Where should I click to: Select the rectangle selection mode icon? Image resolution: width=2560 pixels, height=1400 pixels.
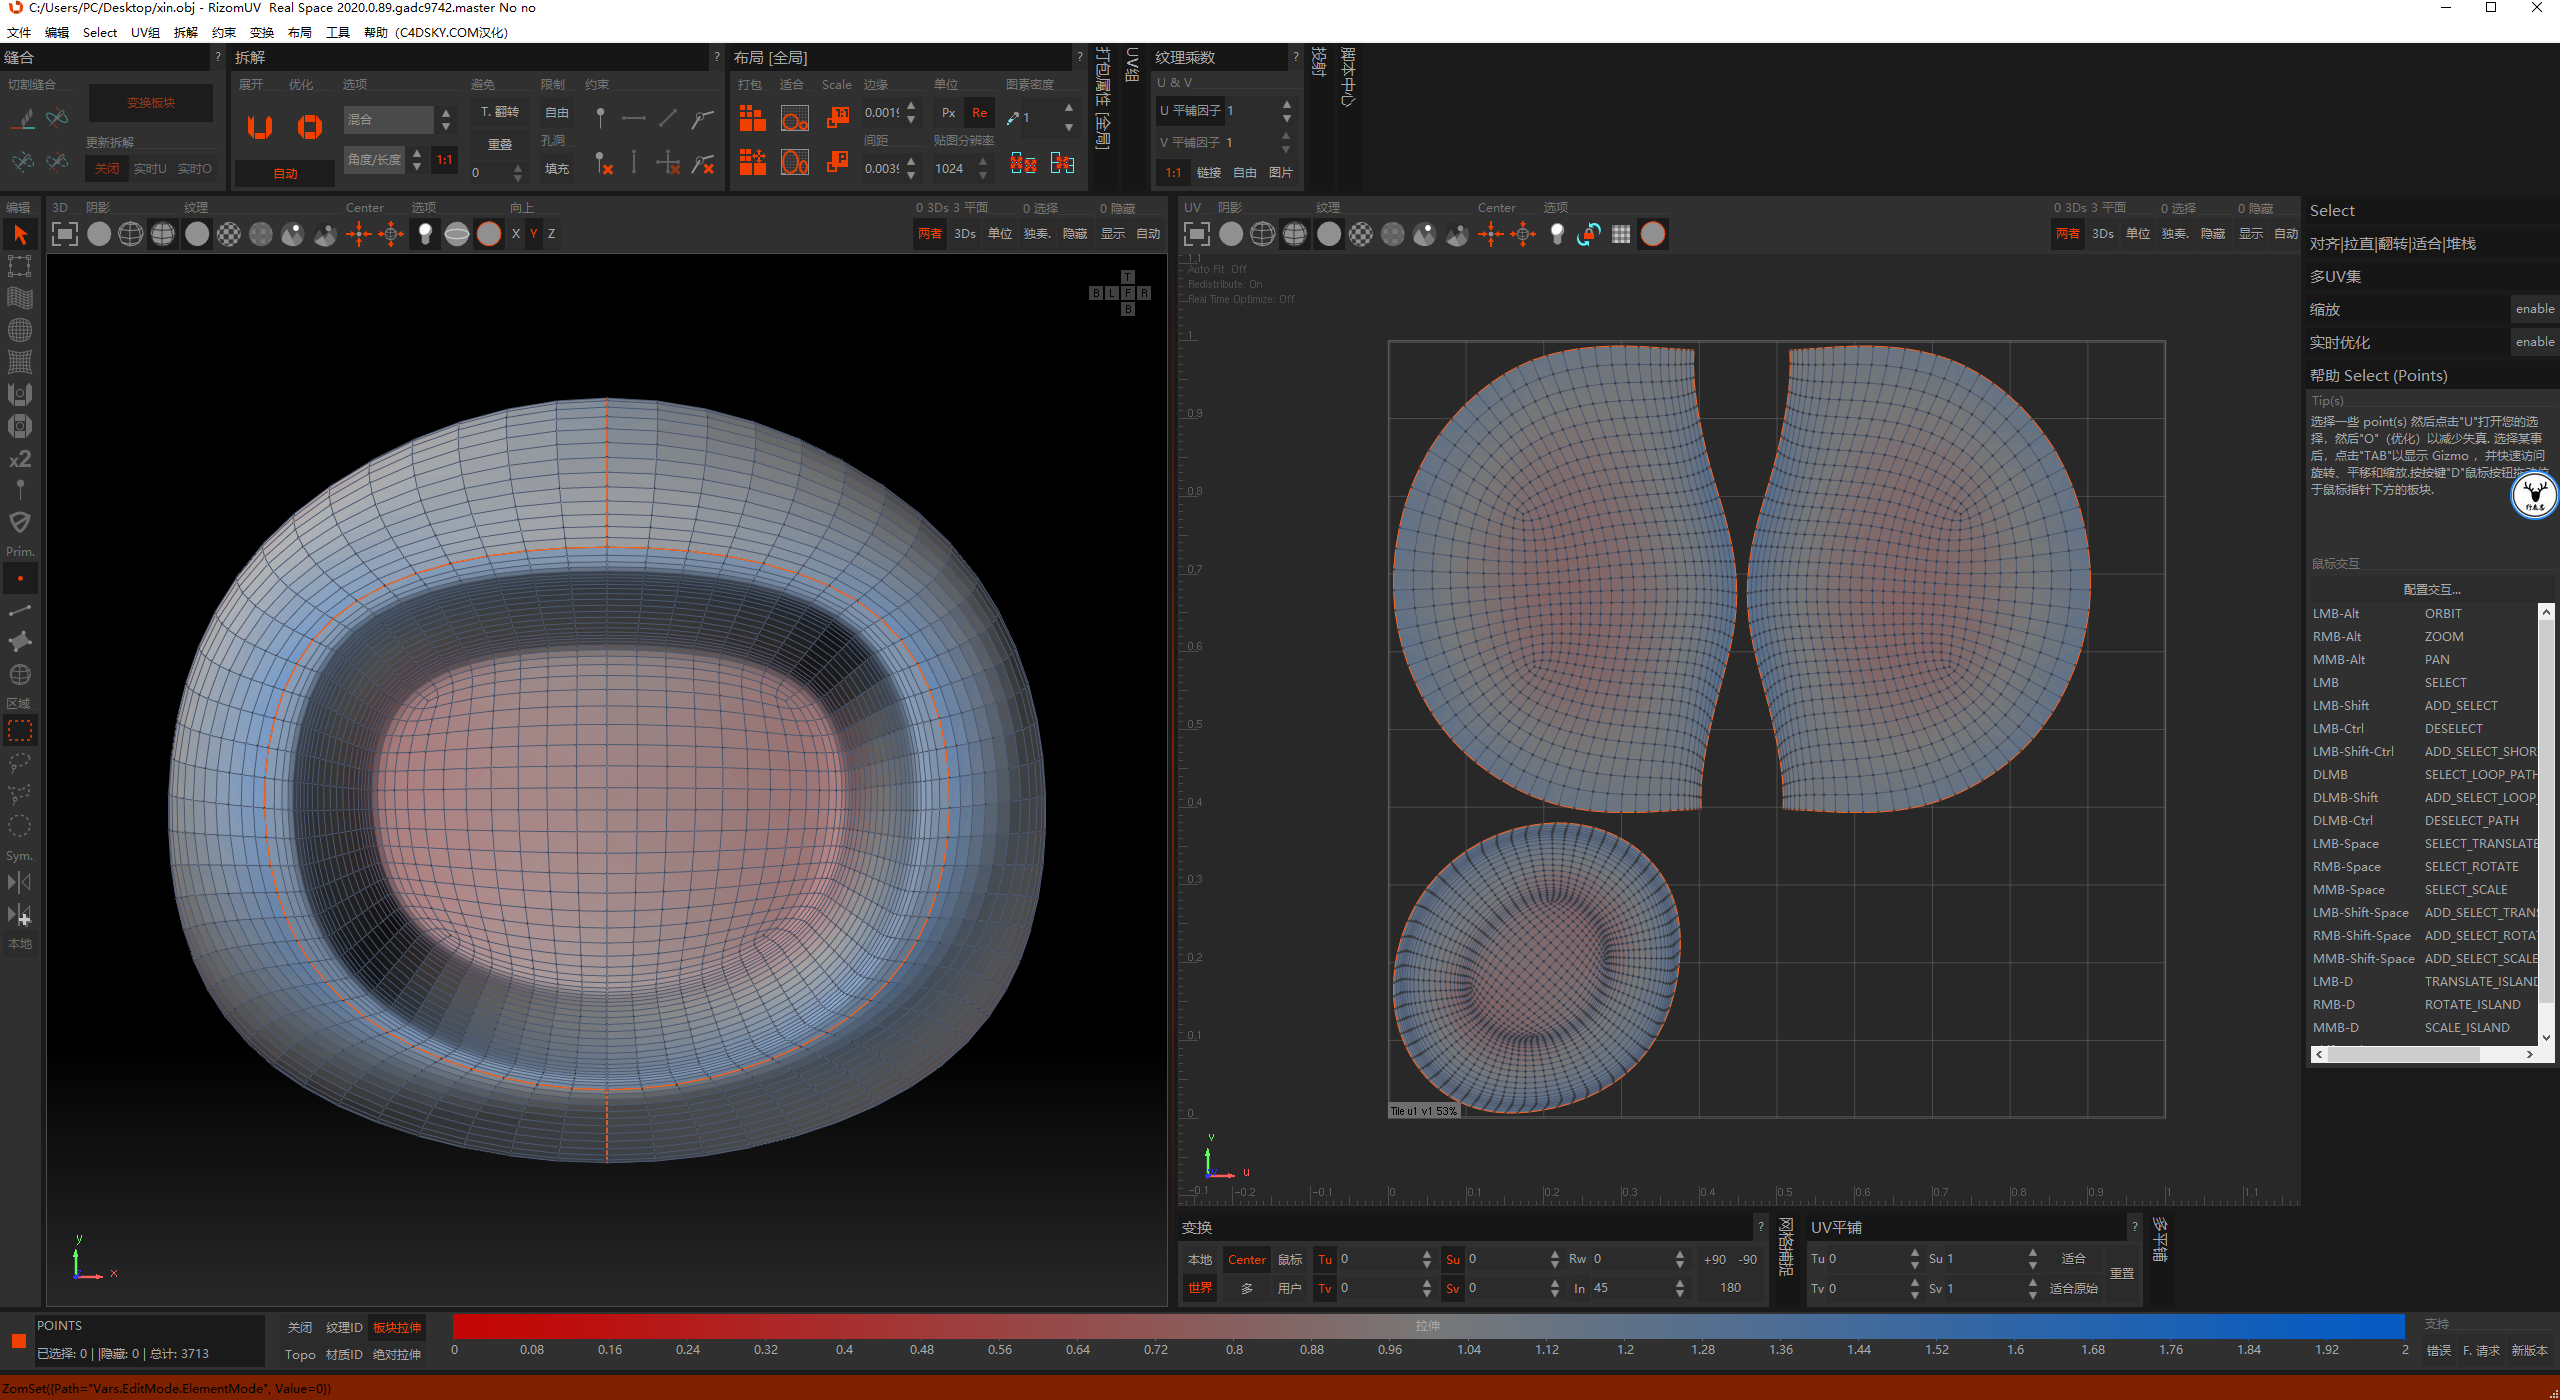click(x=20, y=731)
